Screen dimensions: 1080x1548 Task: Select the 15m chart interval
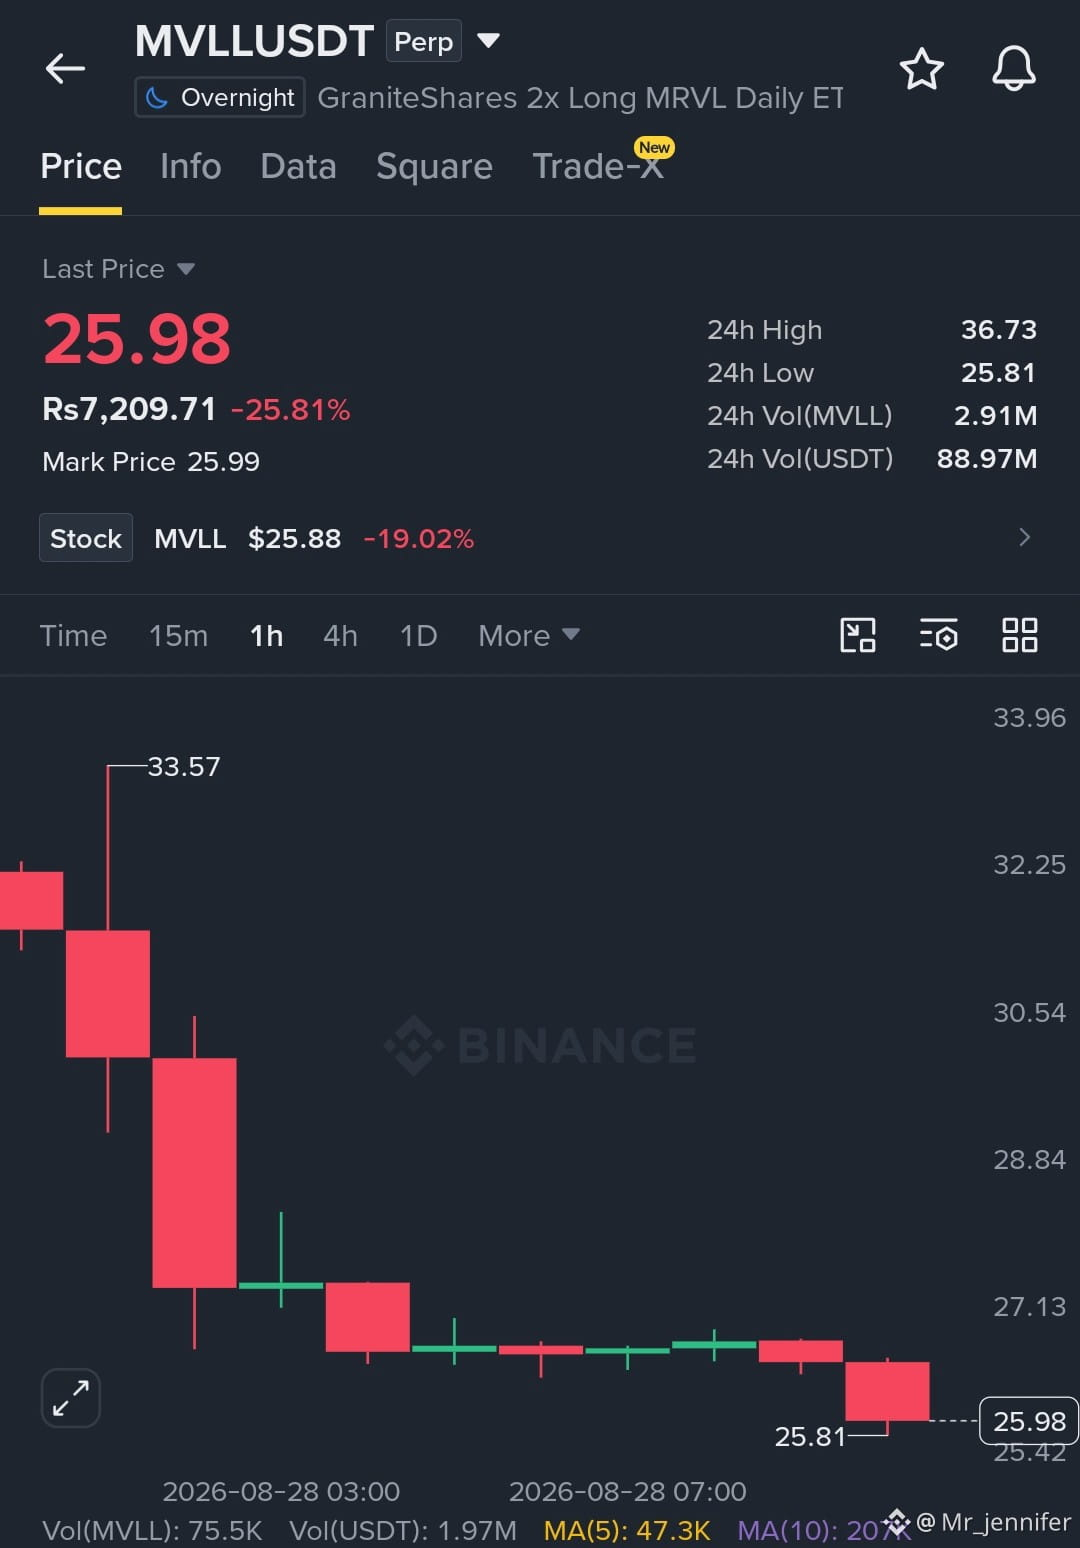pyautogui.click(x=178, y=636)
